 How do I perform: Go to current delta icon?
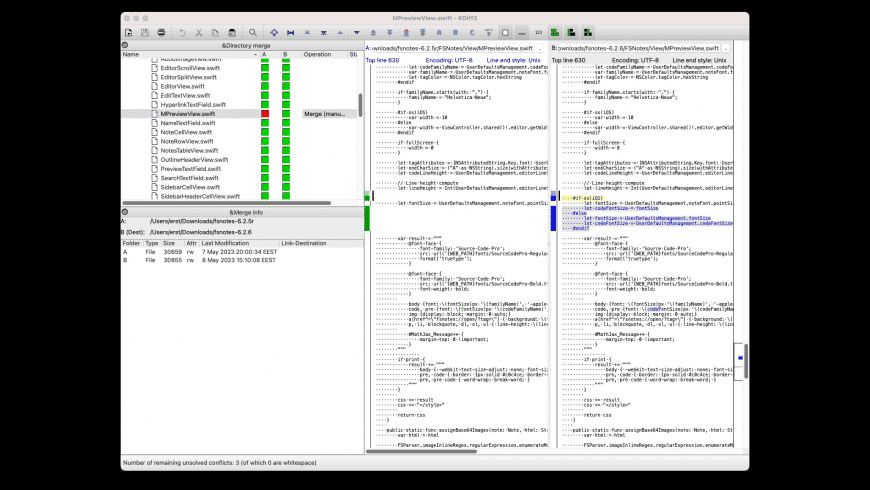pyautogui.click(x=274, y=33)
